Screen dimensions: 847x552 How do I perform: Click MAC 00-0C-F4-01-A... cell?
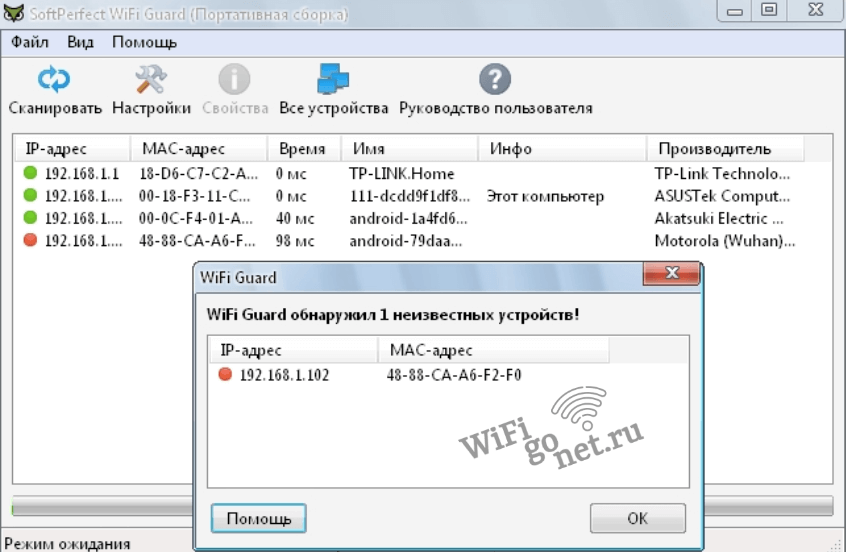pos(196,218)
